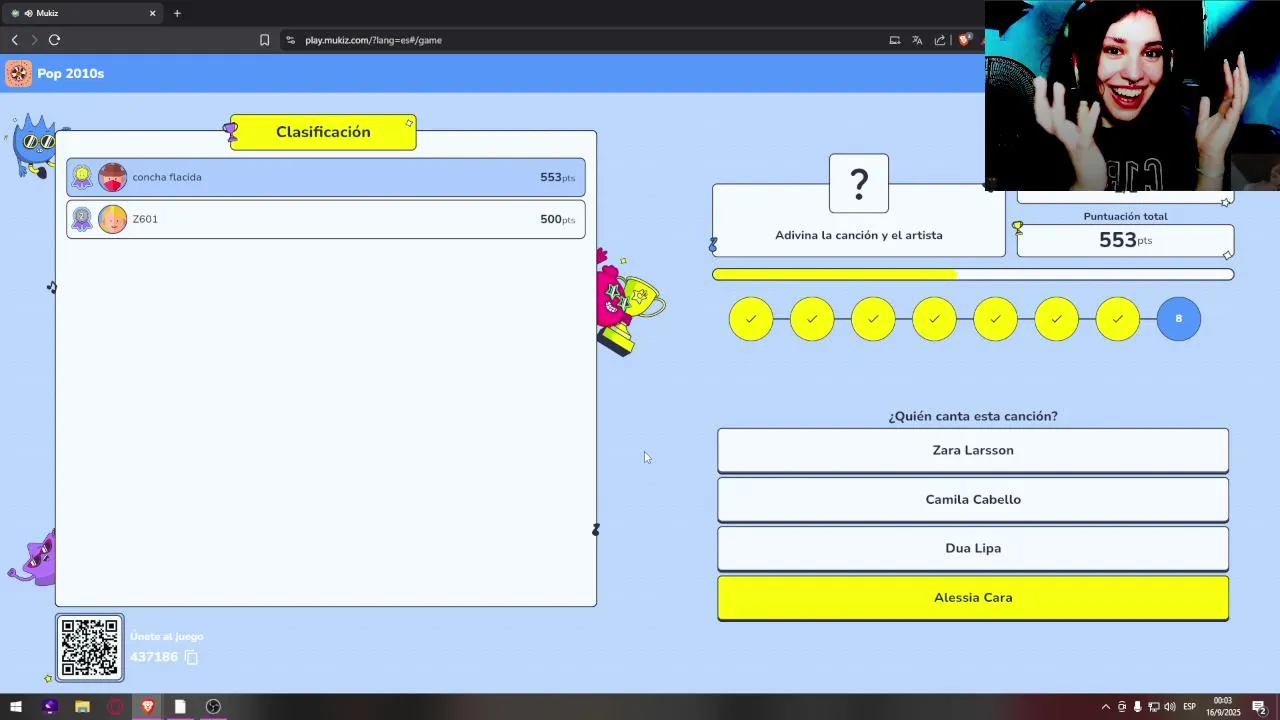Image resolution: width=1280 pixels, height=720 pixels.
Task: Click the blue round 8 circle
Action: point(1178,319)
